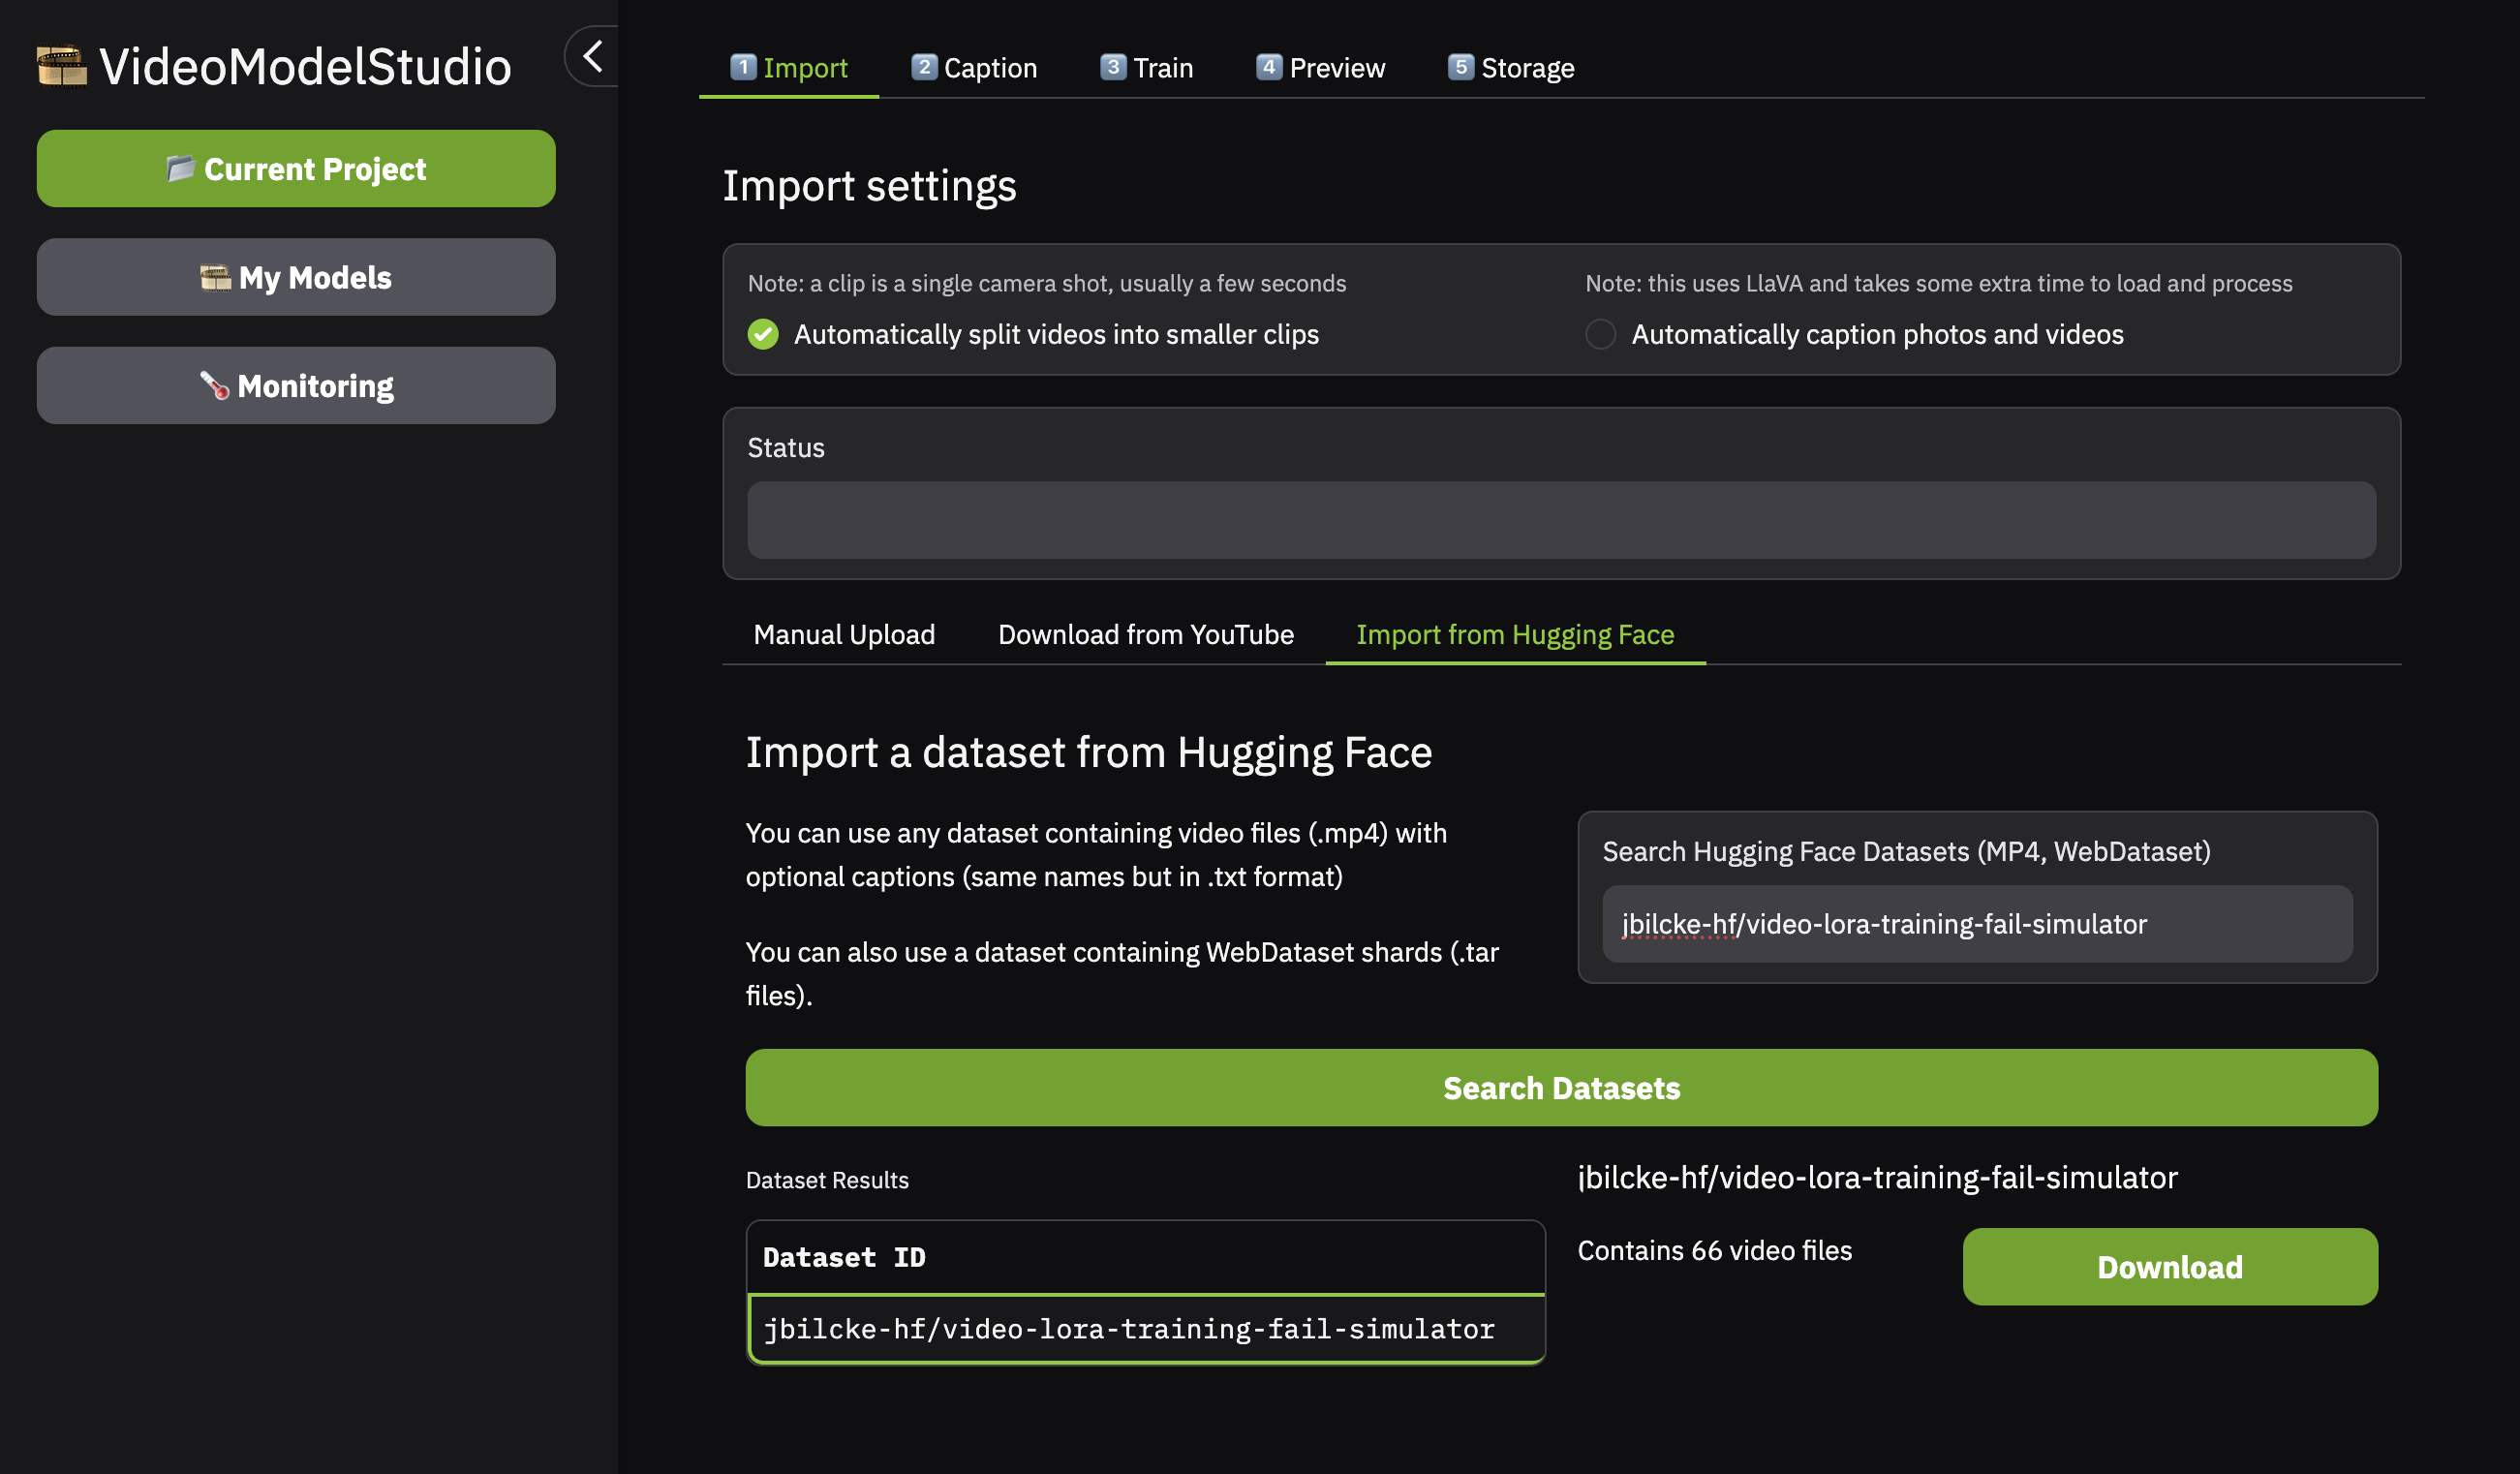Collapse the sidebar with the chevron arrow
The height and width of the screenshot is (1474, 2520).
[x=593, y=56]
